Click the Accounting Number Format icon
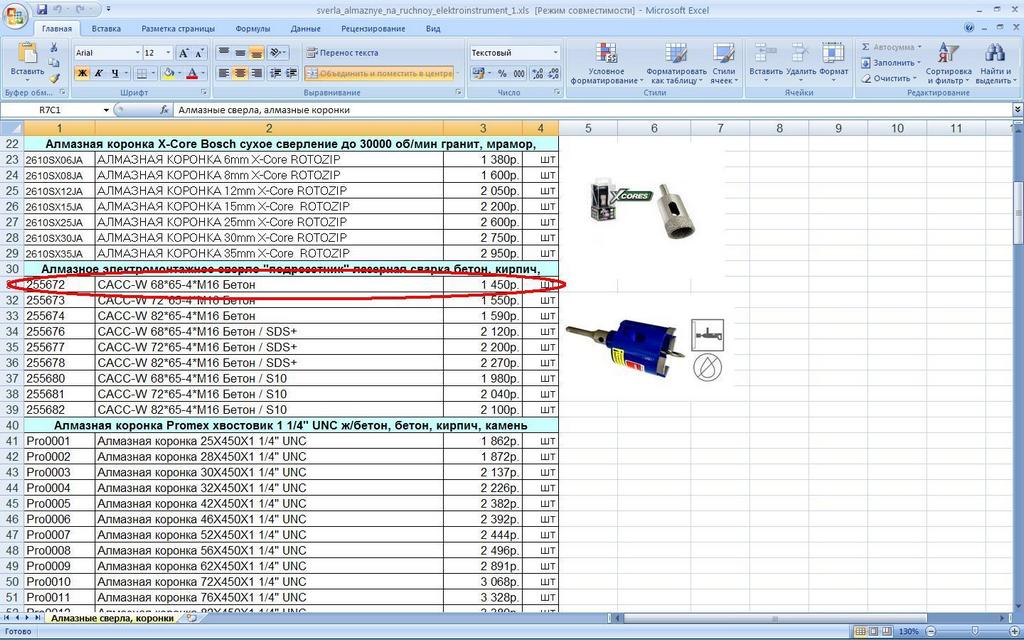 (x=481, y=73)
